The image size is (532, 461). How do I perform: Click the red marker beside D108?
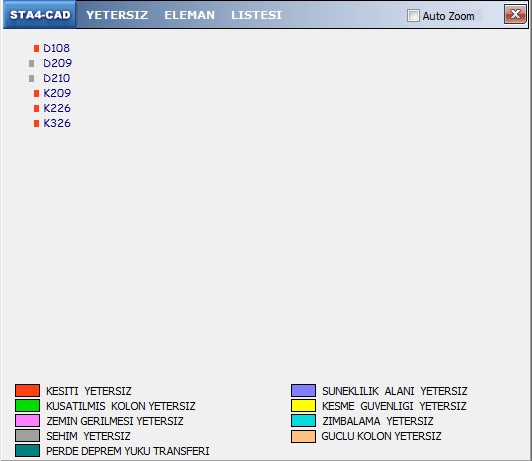[x=36, y=49]
